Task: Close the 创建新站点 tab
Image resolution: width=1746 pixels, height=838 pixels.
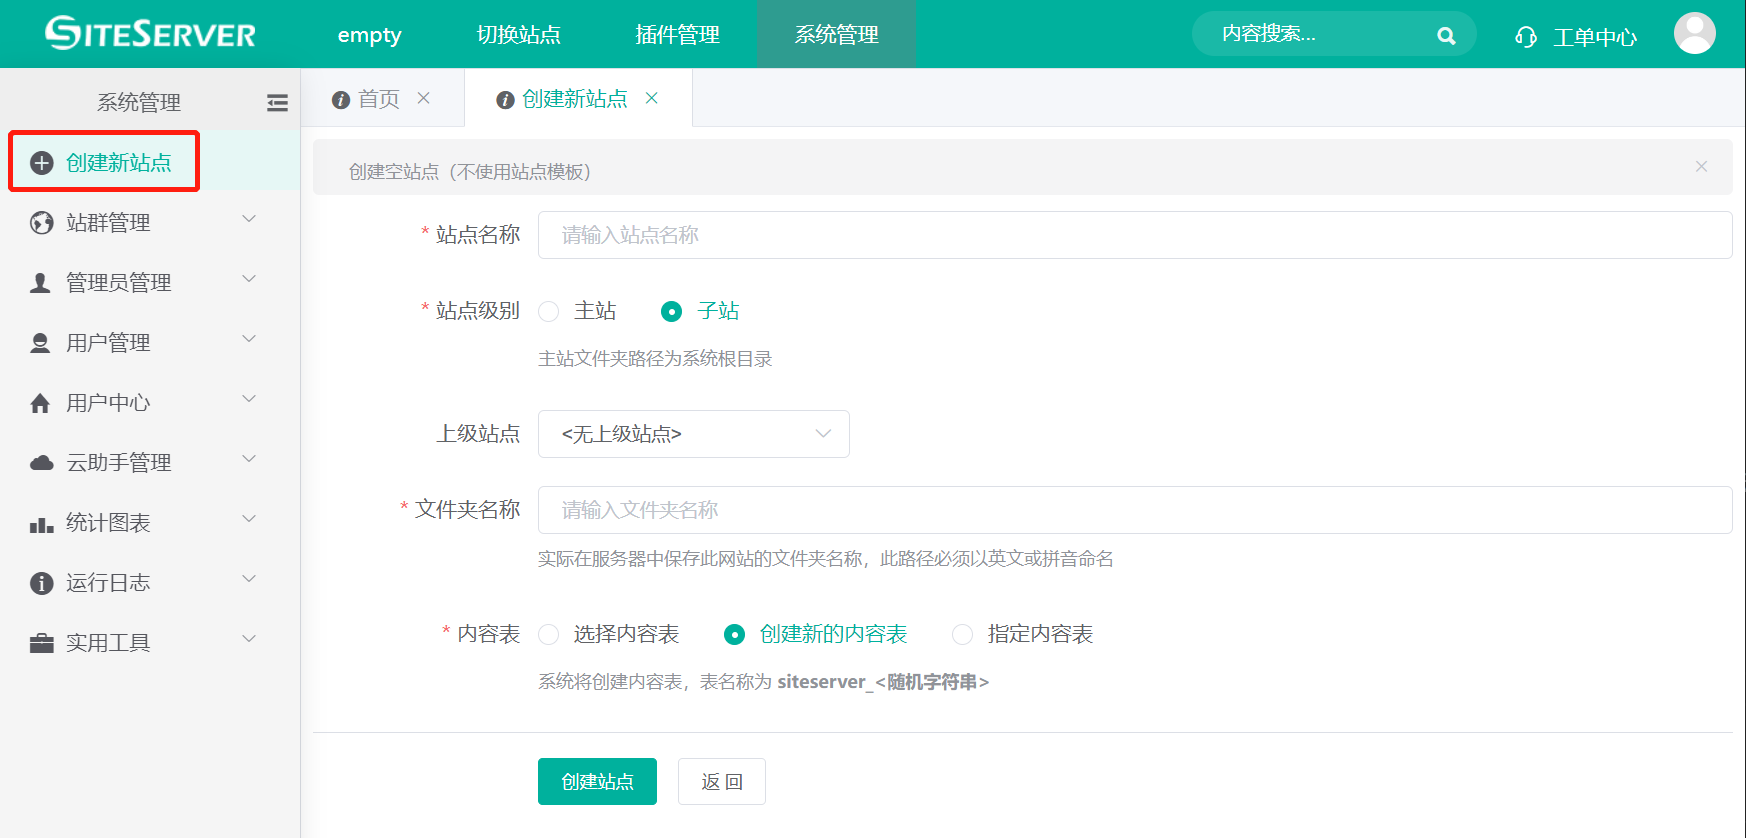Action: [652, 98]
